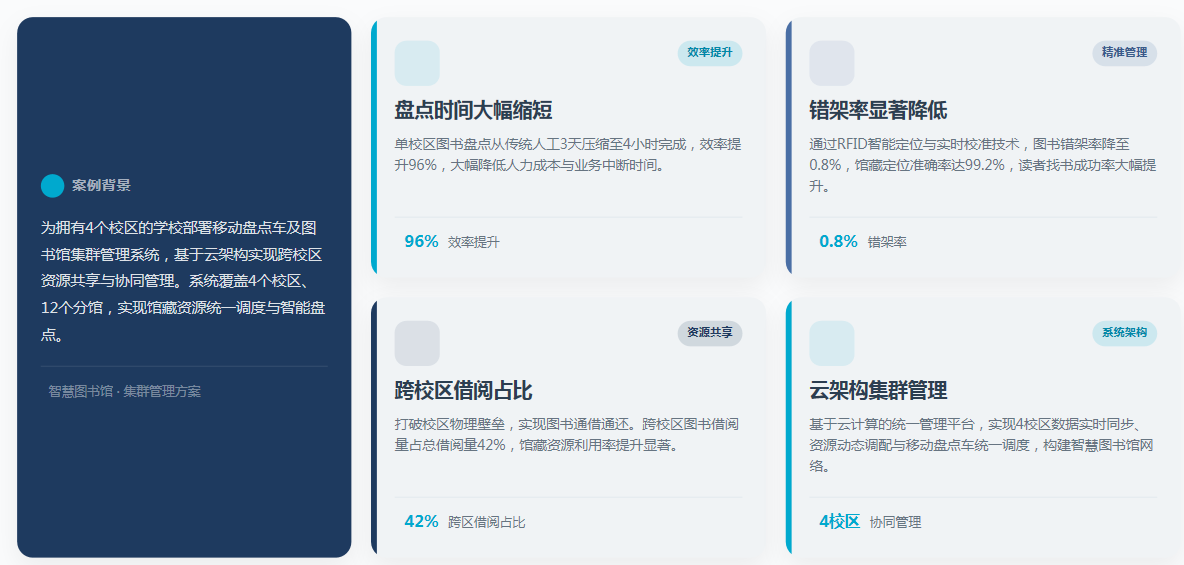This screenshot has width=1184, height=565.
Task: Click the 跨校区借阅占比 heading
Action: point(462,390)
